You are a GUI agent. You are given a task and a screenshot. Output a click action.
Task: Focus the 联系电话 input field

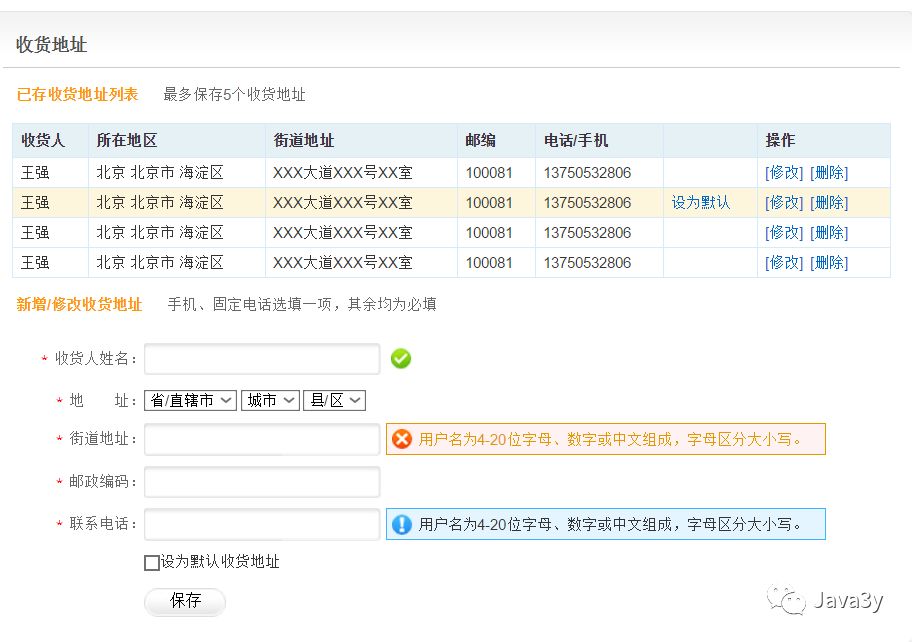262,524
